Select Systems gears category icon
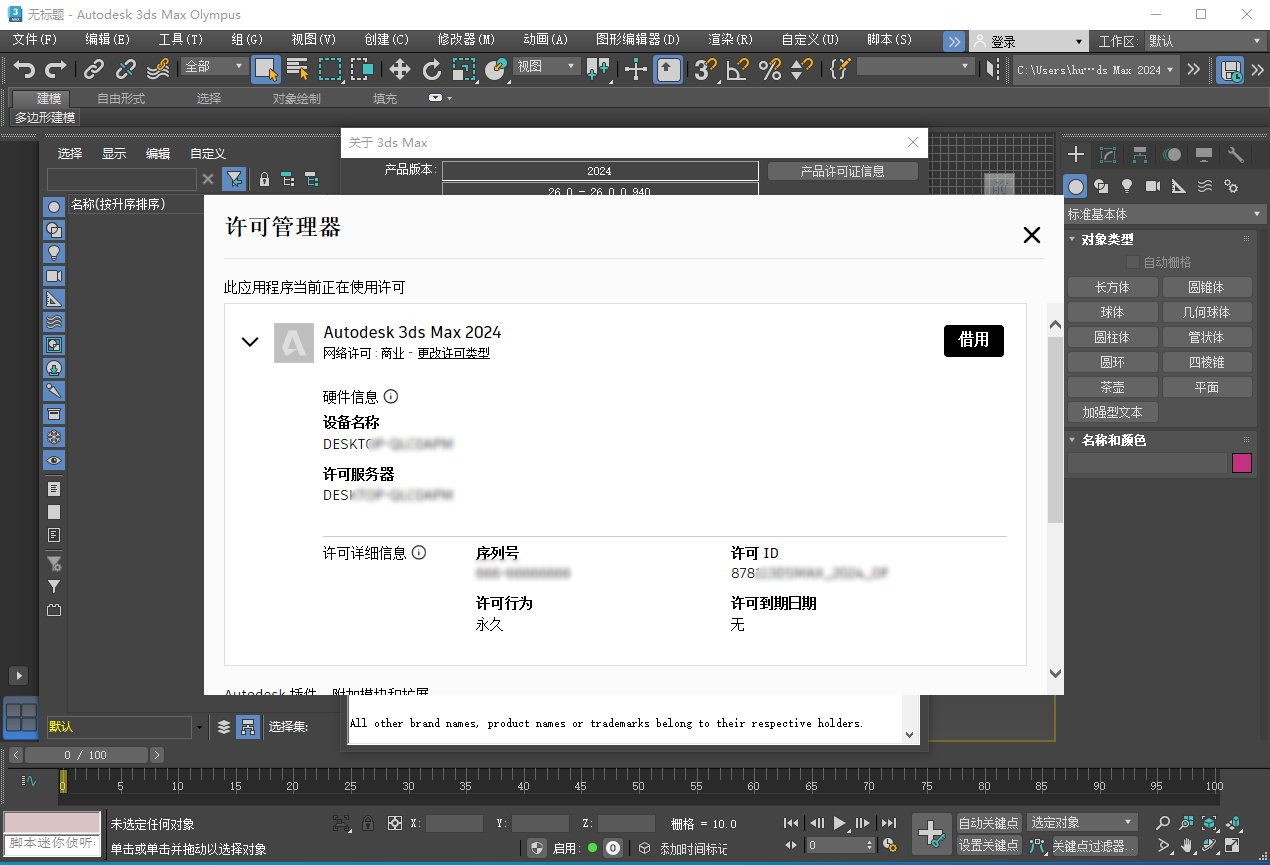 point(1231,186)
